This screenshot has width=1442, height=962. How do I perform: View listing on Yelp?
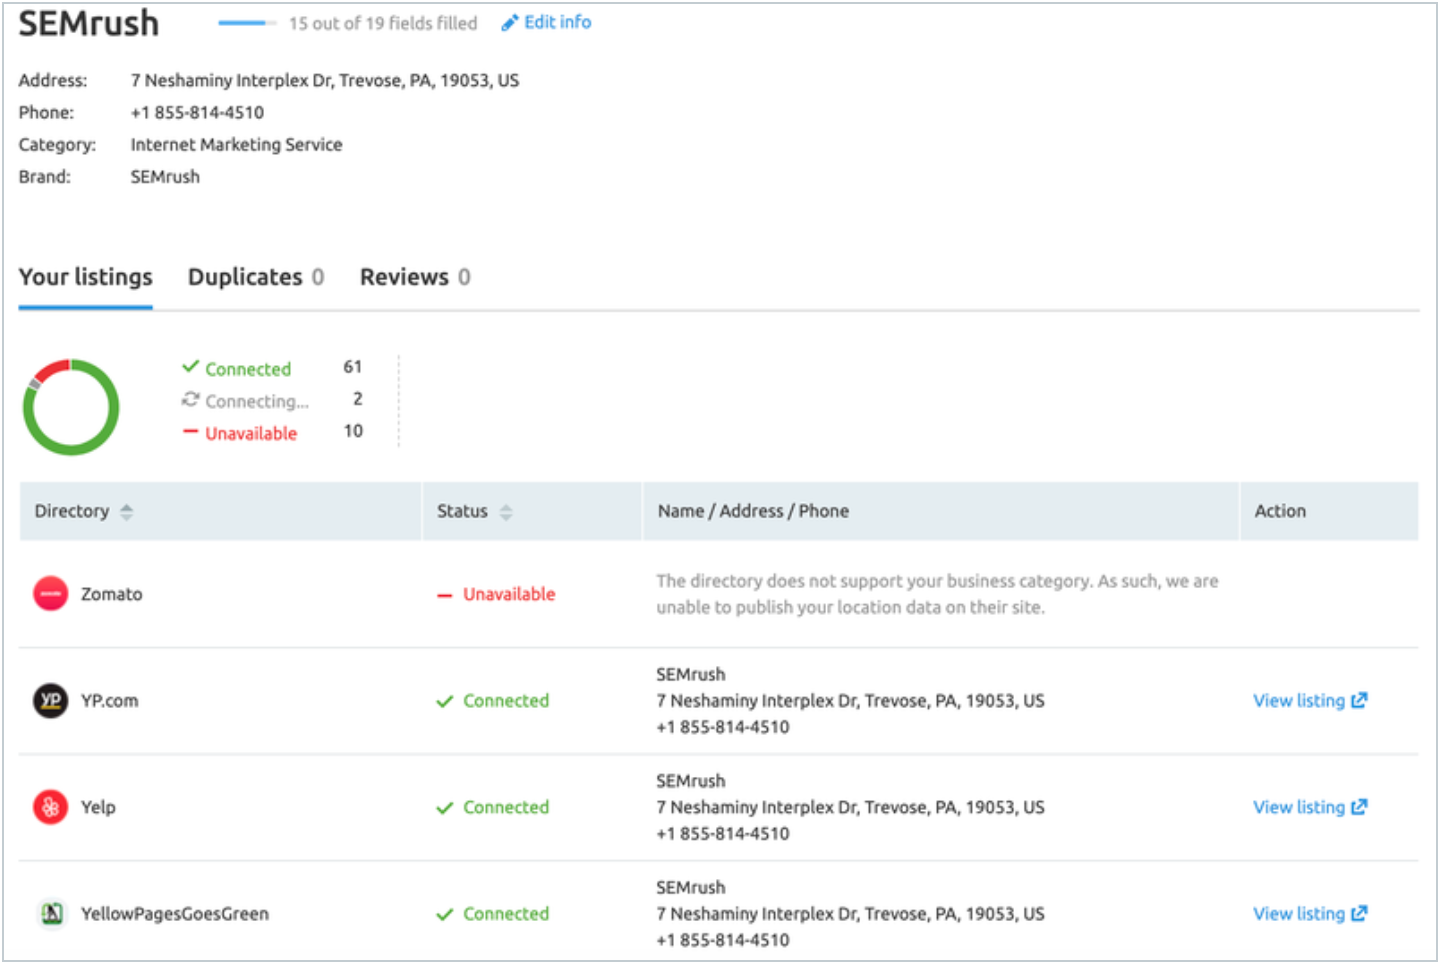coord(1310,807)
